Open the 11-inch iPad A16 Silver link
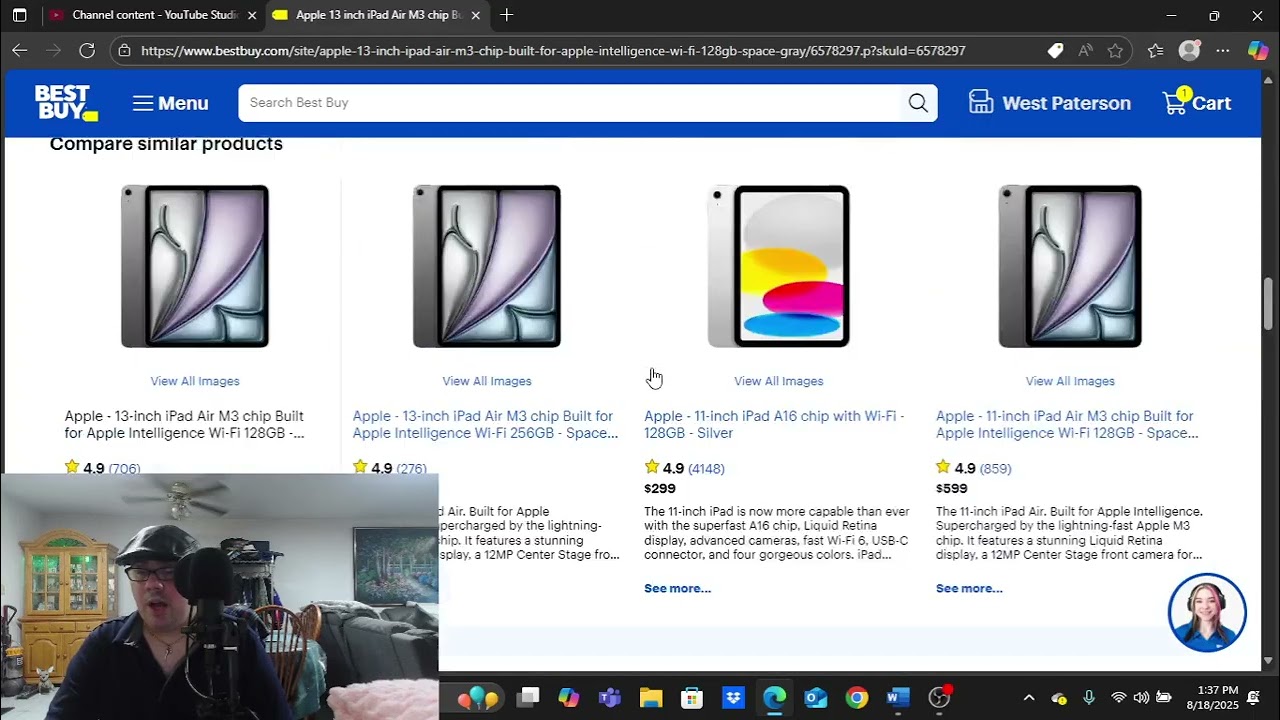The height and width of the screenshot is (720, 1280). [774, 424]
